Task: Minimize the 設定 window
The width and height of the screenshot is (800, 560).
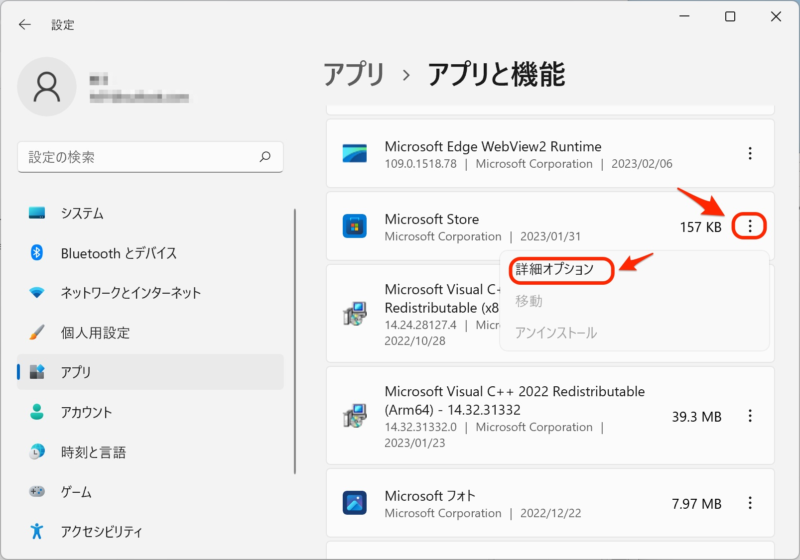Action: click(684, 17)
